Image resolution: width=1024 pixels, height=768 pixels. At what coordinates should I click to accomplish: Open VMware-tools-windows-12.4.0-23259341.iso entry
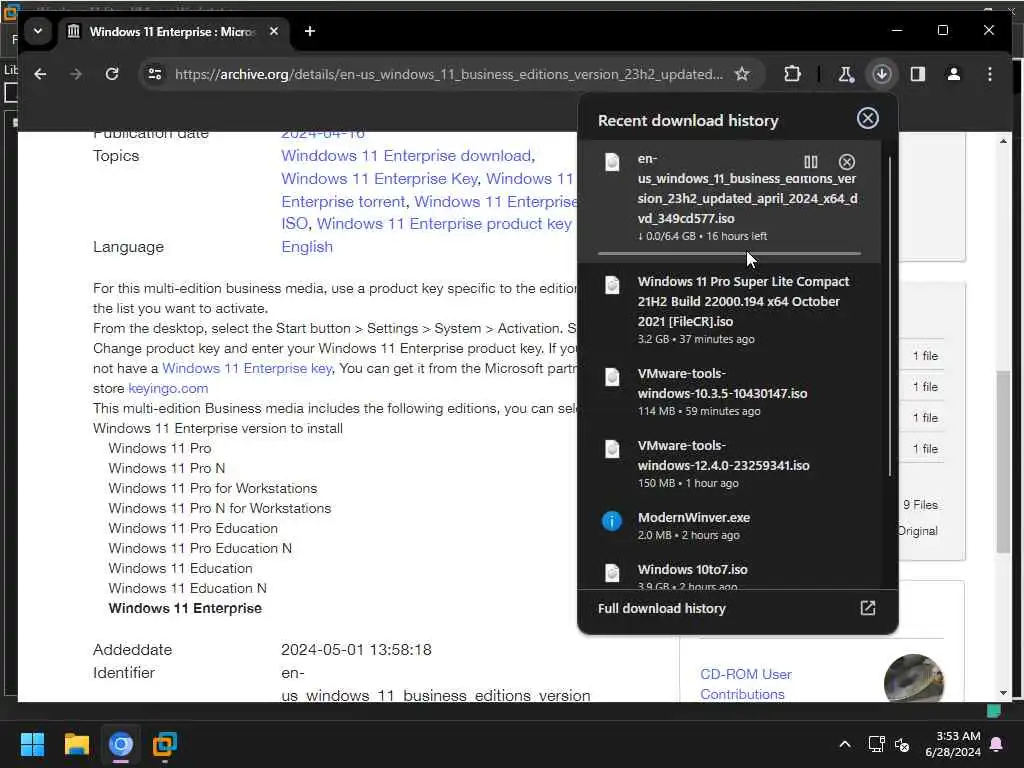click(x=729, y=464)
